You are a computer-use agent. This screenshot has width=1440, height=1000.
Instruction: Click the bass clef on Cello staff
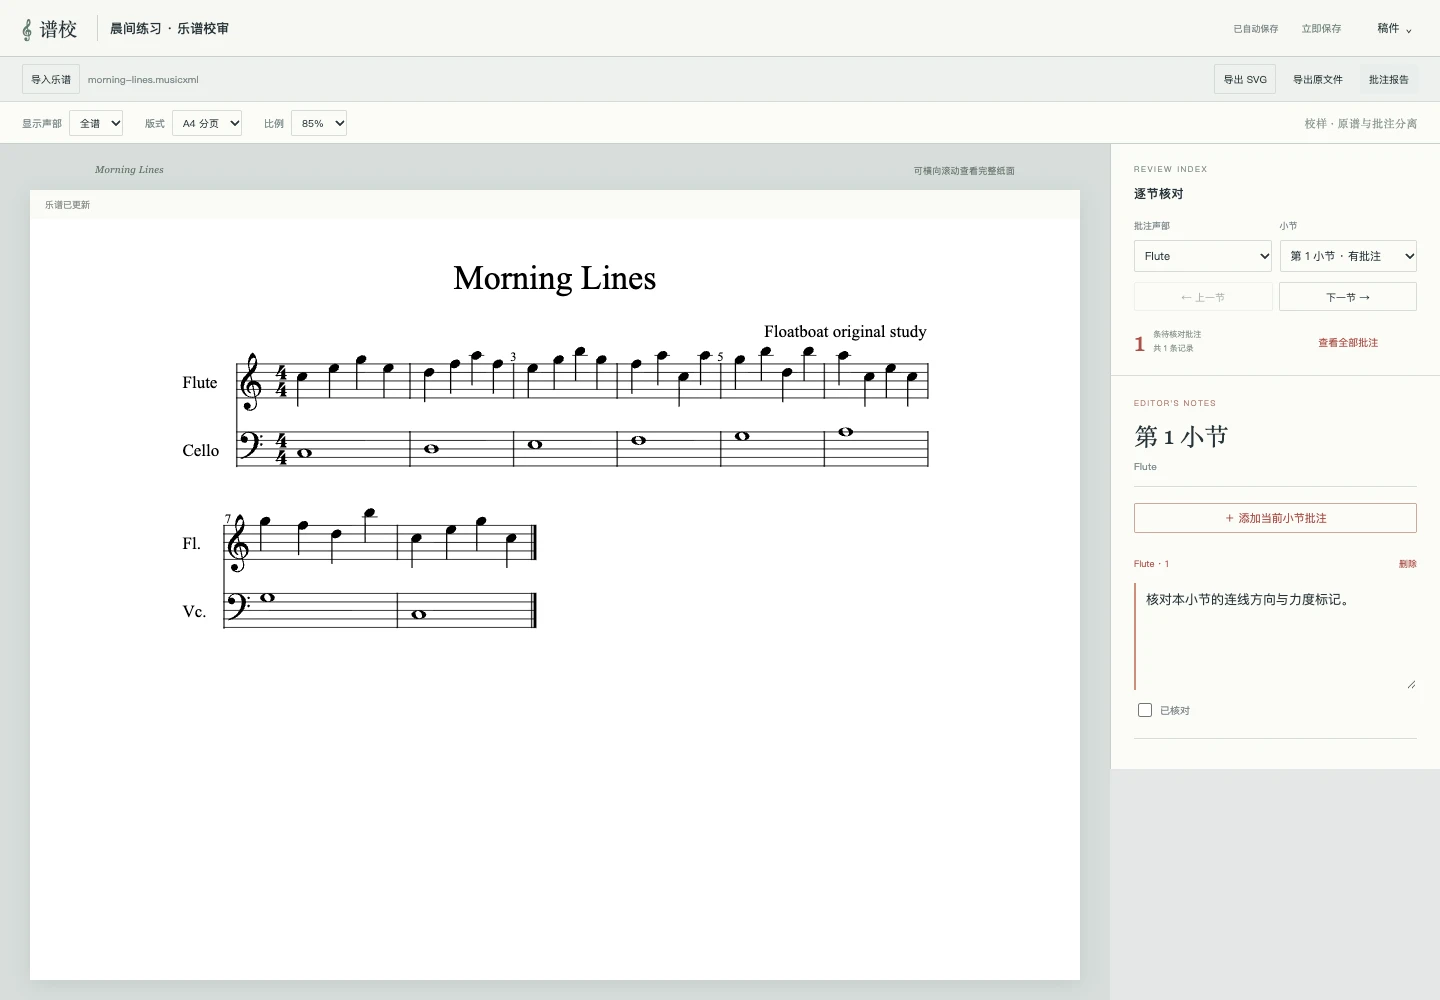coord(251,444)
